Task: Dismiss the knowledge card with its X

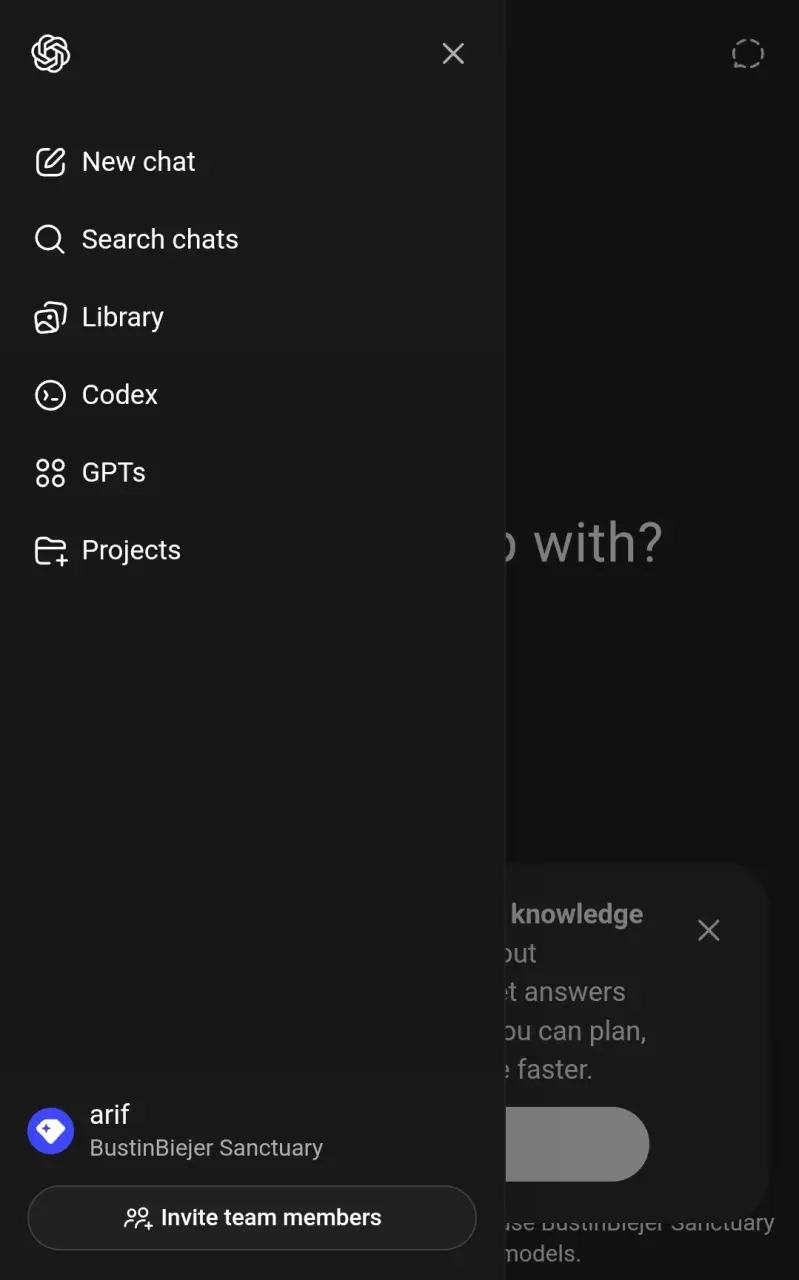Action: [709, 930]
